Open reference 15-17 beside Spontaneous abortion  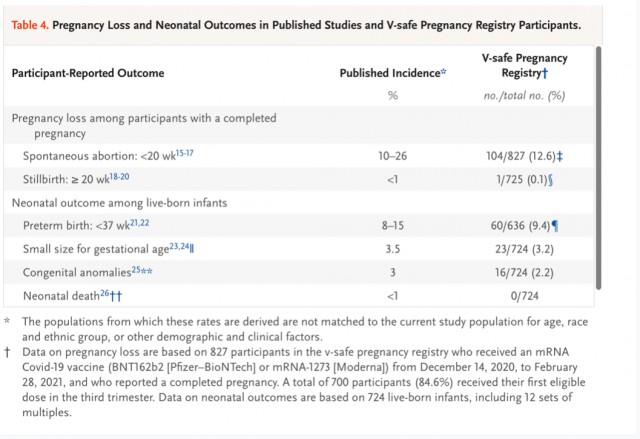[184, 153]
